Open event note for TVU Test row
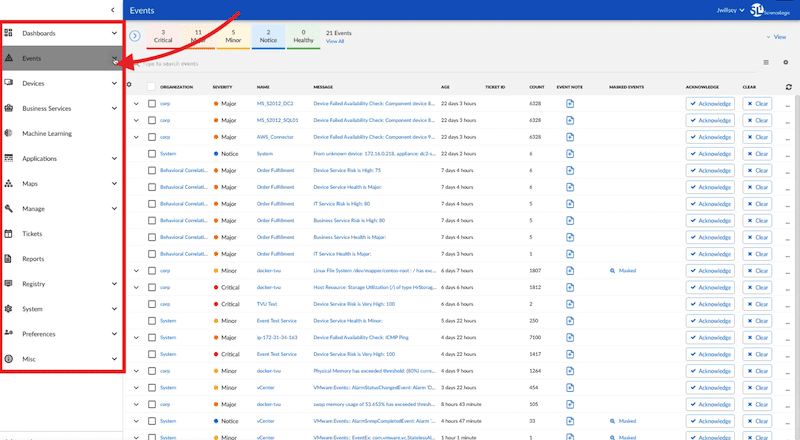This screenshot has height=440, width=800. (x=570, y=304)
